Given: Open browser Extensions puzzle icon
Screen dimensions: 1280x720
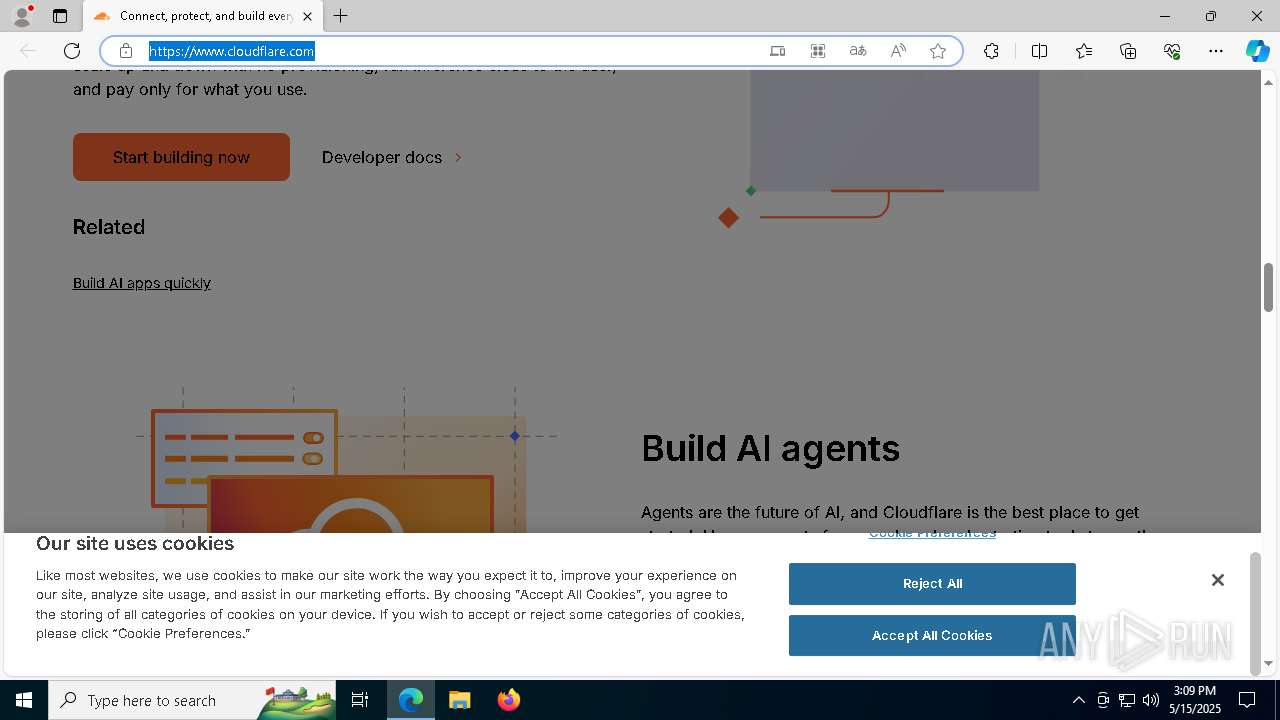Looking at the screenshot, I should (x=991, y=51).
